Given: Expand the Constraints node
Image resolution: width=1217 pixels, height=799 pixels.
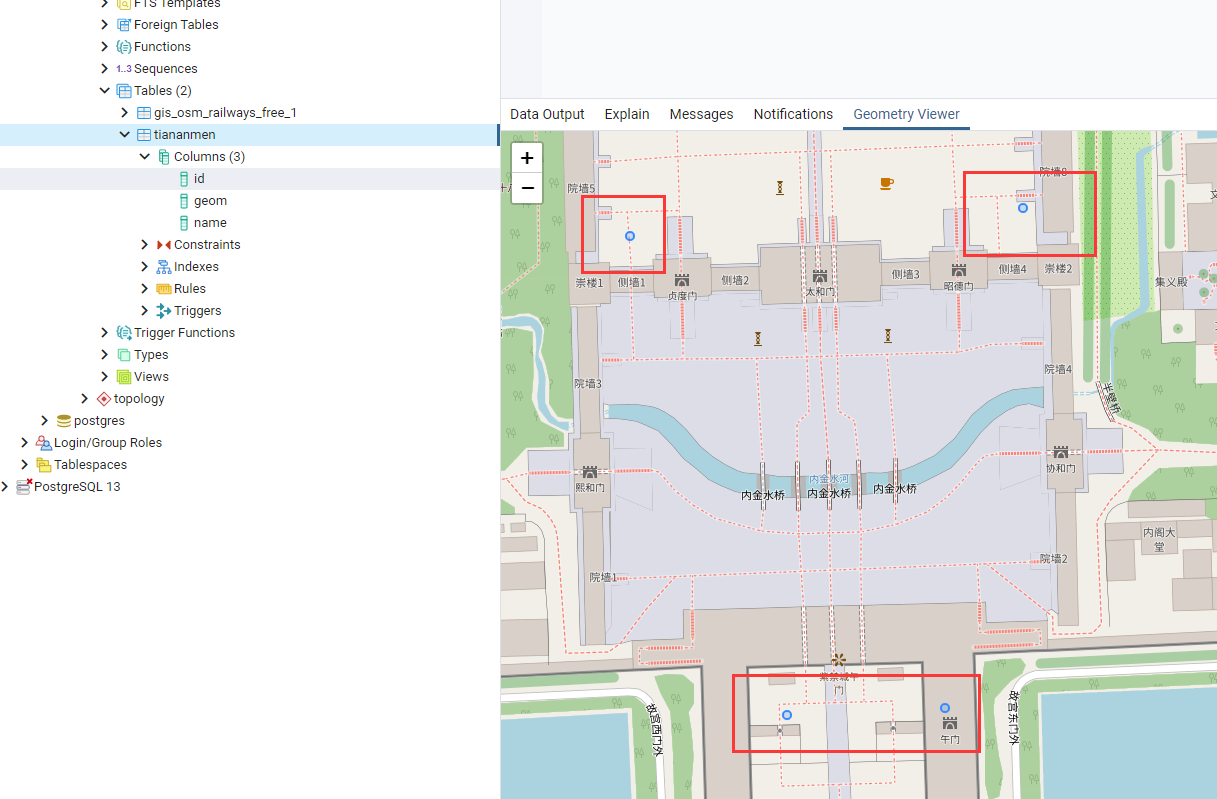Looking at the screenshot, I should click(x=145, y=245).
